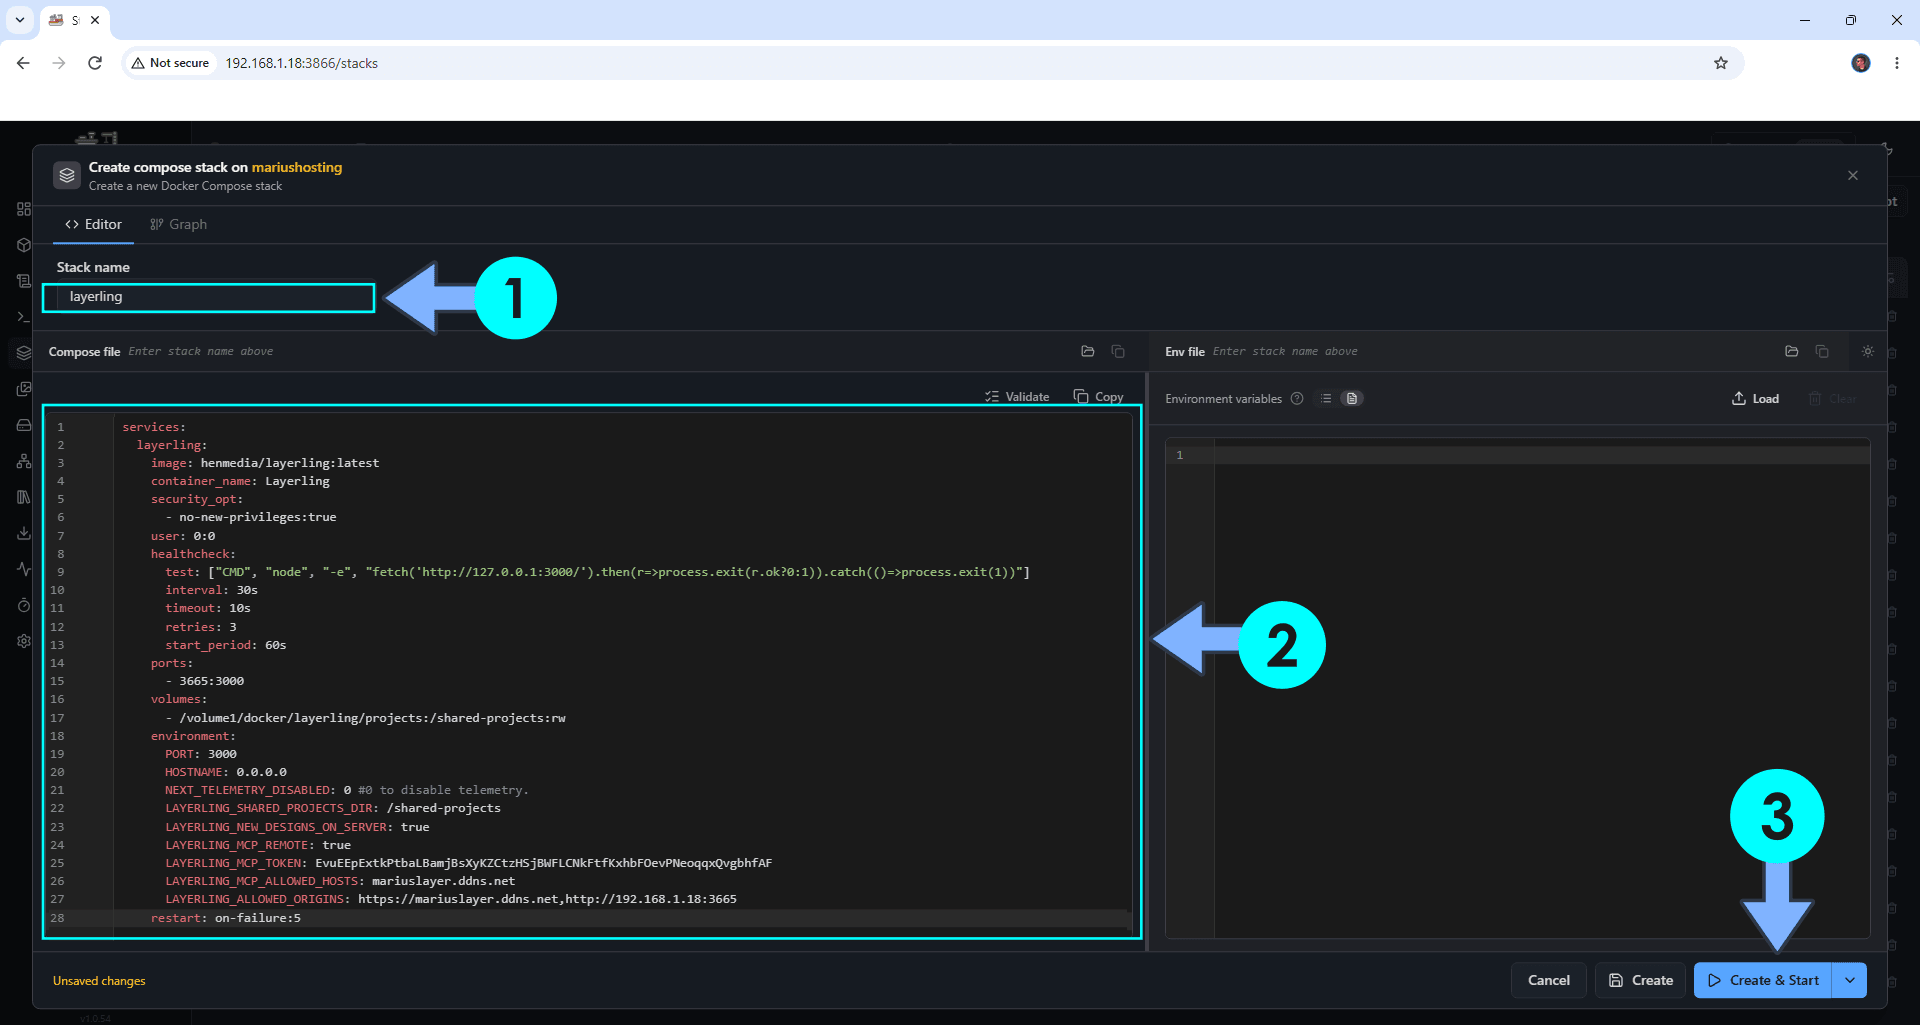The width and height of the screenshot is (1920, 1025).
Task: Copy Compose file path icon
Action: pyautogui.click(x=1118, y=351)
